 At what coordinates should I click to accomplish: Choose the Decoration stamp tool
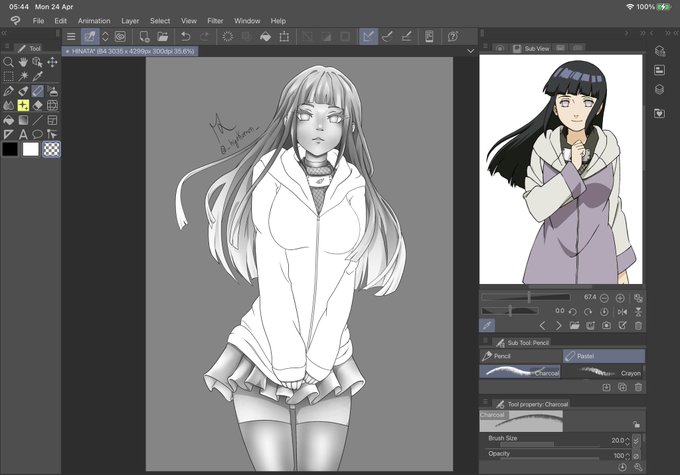[52, 91]
